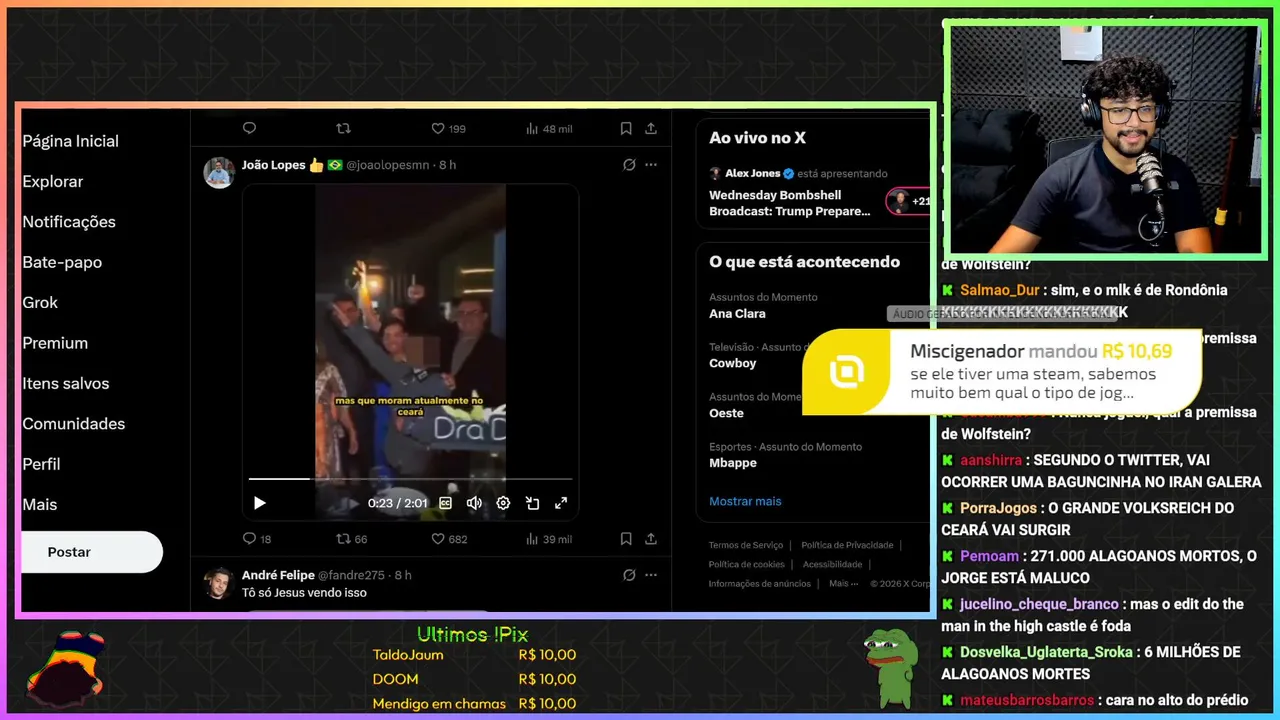Viewport: 1280px width, 720px height.
Task: Click the Miscigenador donation notification
Action: [x=1002, y=371]
